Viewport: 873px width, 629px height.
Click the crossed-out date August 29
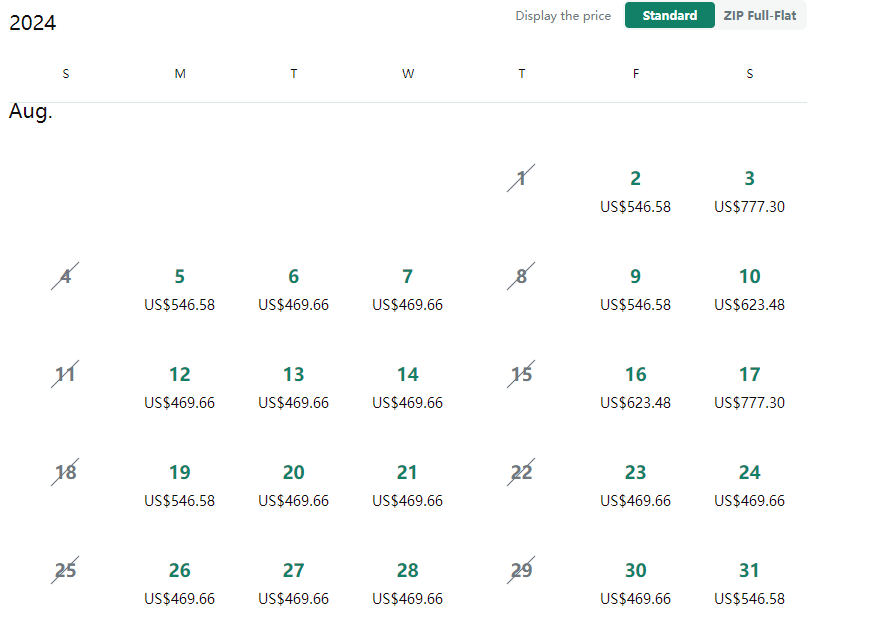[x=521, y=570]
